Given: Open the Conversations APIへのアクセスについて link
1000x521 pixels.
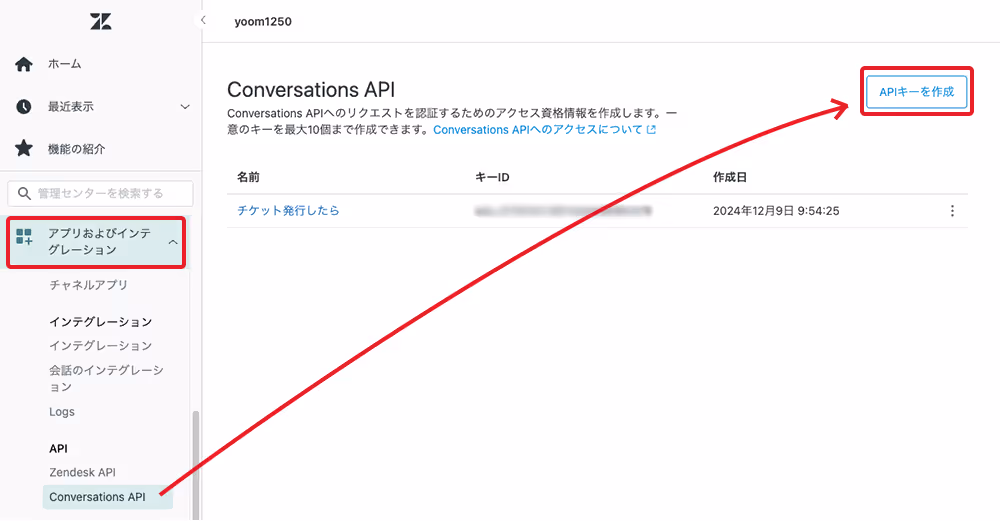Looking at the screenshot, I should (538, 129).
